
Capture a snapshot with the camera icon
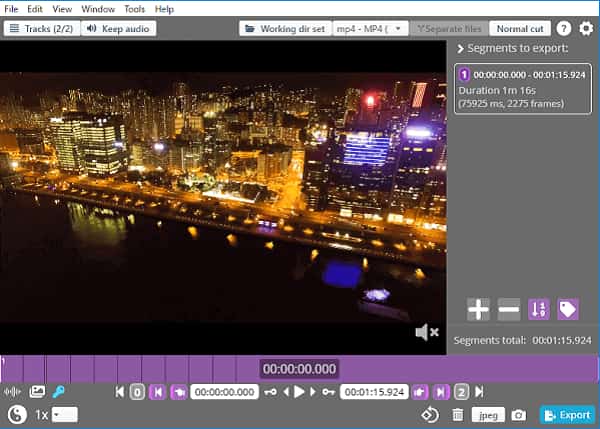(518, 414)
